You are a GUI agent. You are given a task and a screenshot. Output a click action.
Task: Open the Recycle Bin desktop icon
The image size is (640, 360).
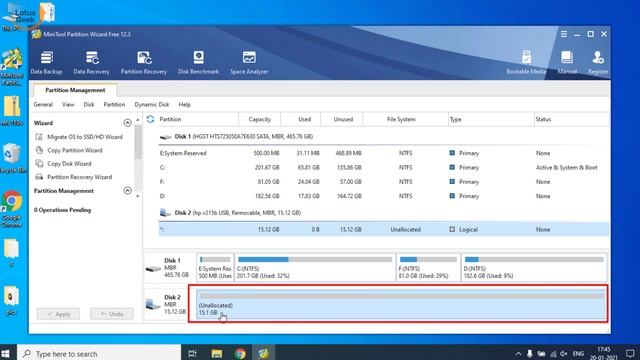11,159
